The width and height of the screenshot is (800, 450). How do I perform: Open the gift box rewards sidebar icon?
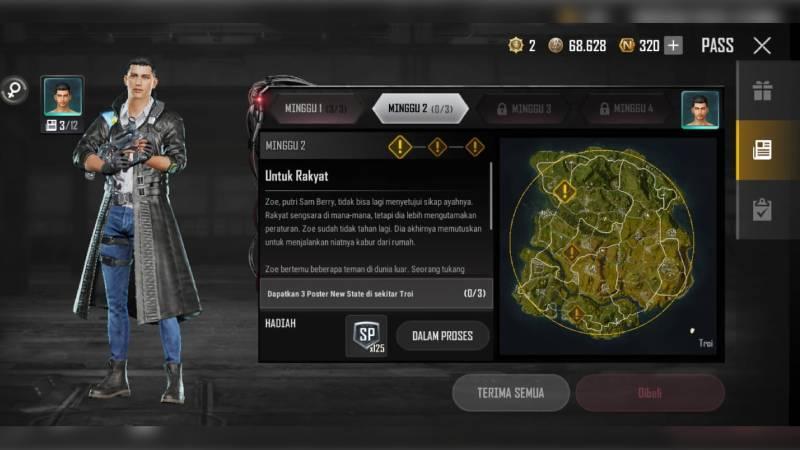point(762,91)
